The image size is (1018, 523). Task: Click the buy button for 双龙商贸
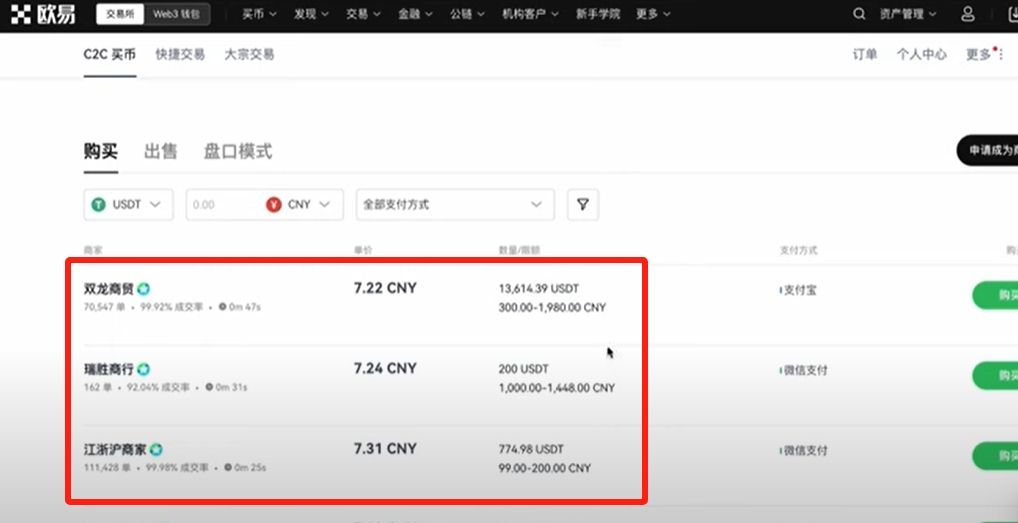(x=995, y=295)
